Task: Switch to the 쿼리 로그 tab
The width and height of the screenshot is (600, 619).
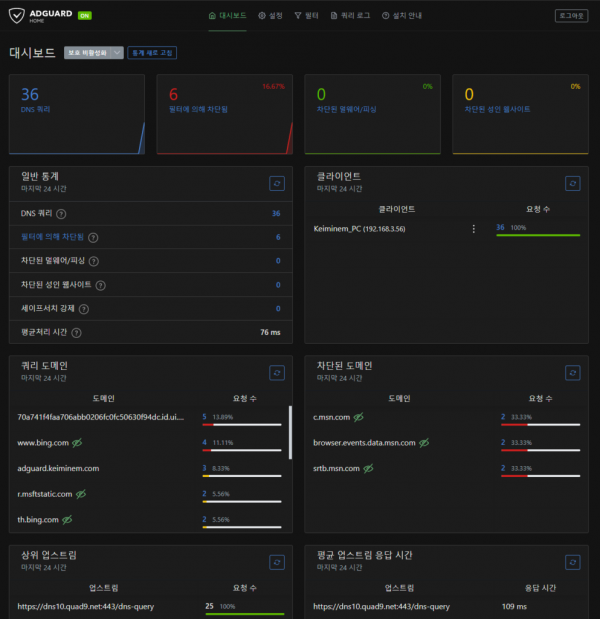Action: (351, 16)
